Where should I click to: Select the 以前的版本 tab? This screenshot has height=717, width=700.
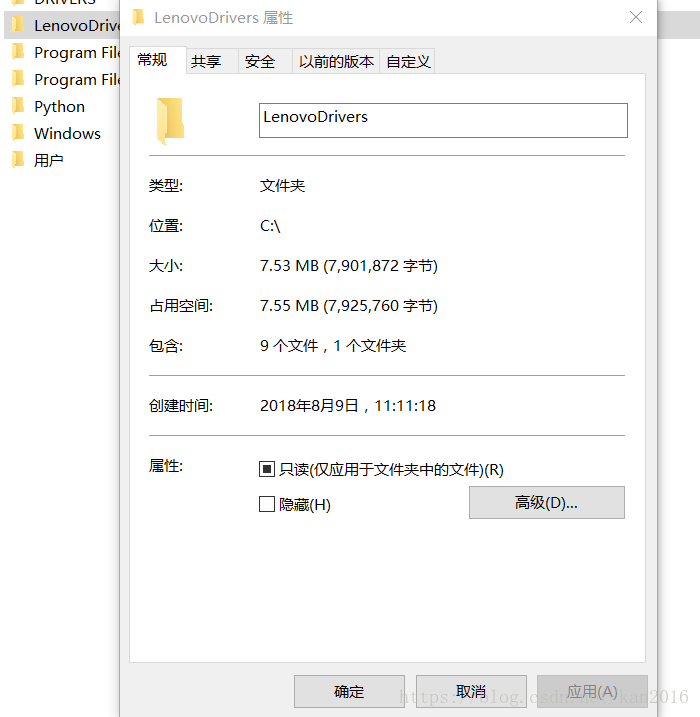coord(336,61)
